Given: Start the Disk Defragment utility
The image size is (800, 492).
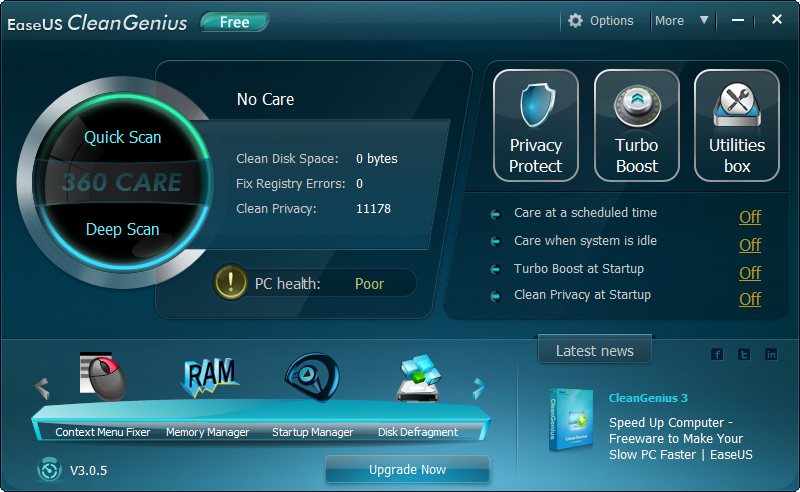Looking at the screenshot, I should [x=417, y=380].
